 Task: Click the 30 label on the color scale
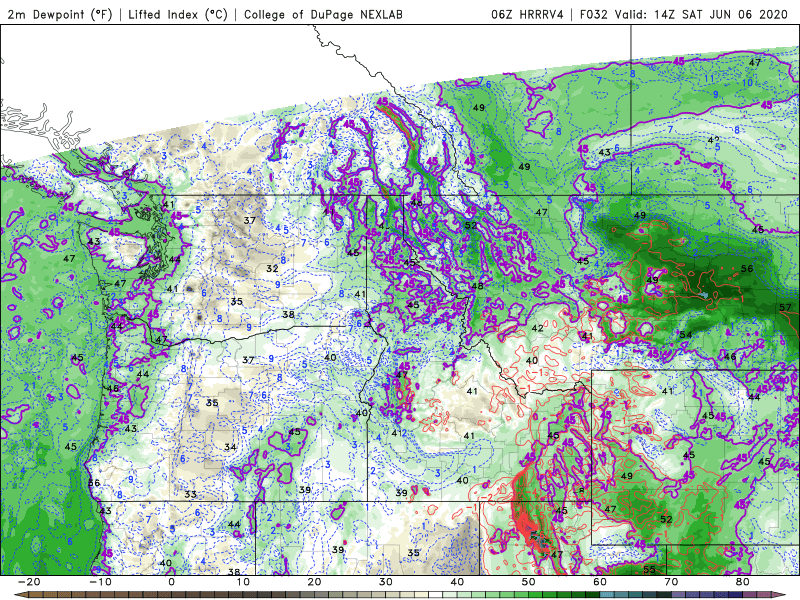(x=386, y=582)
